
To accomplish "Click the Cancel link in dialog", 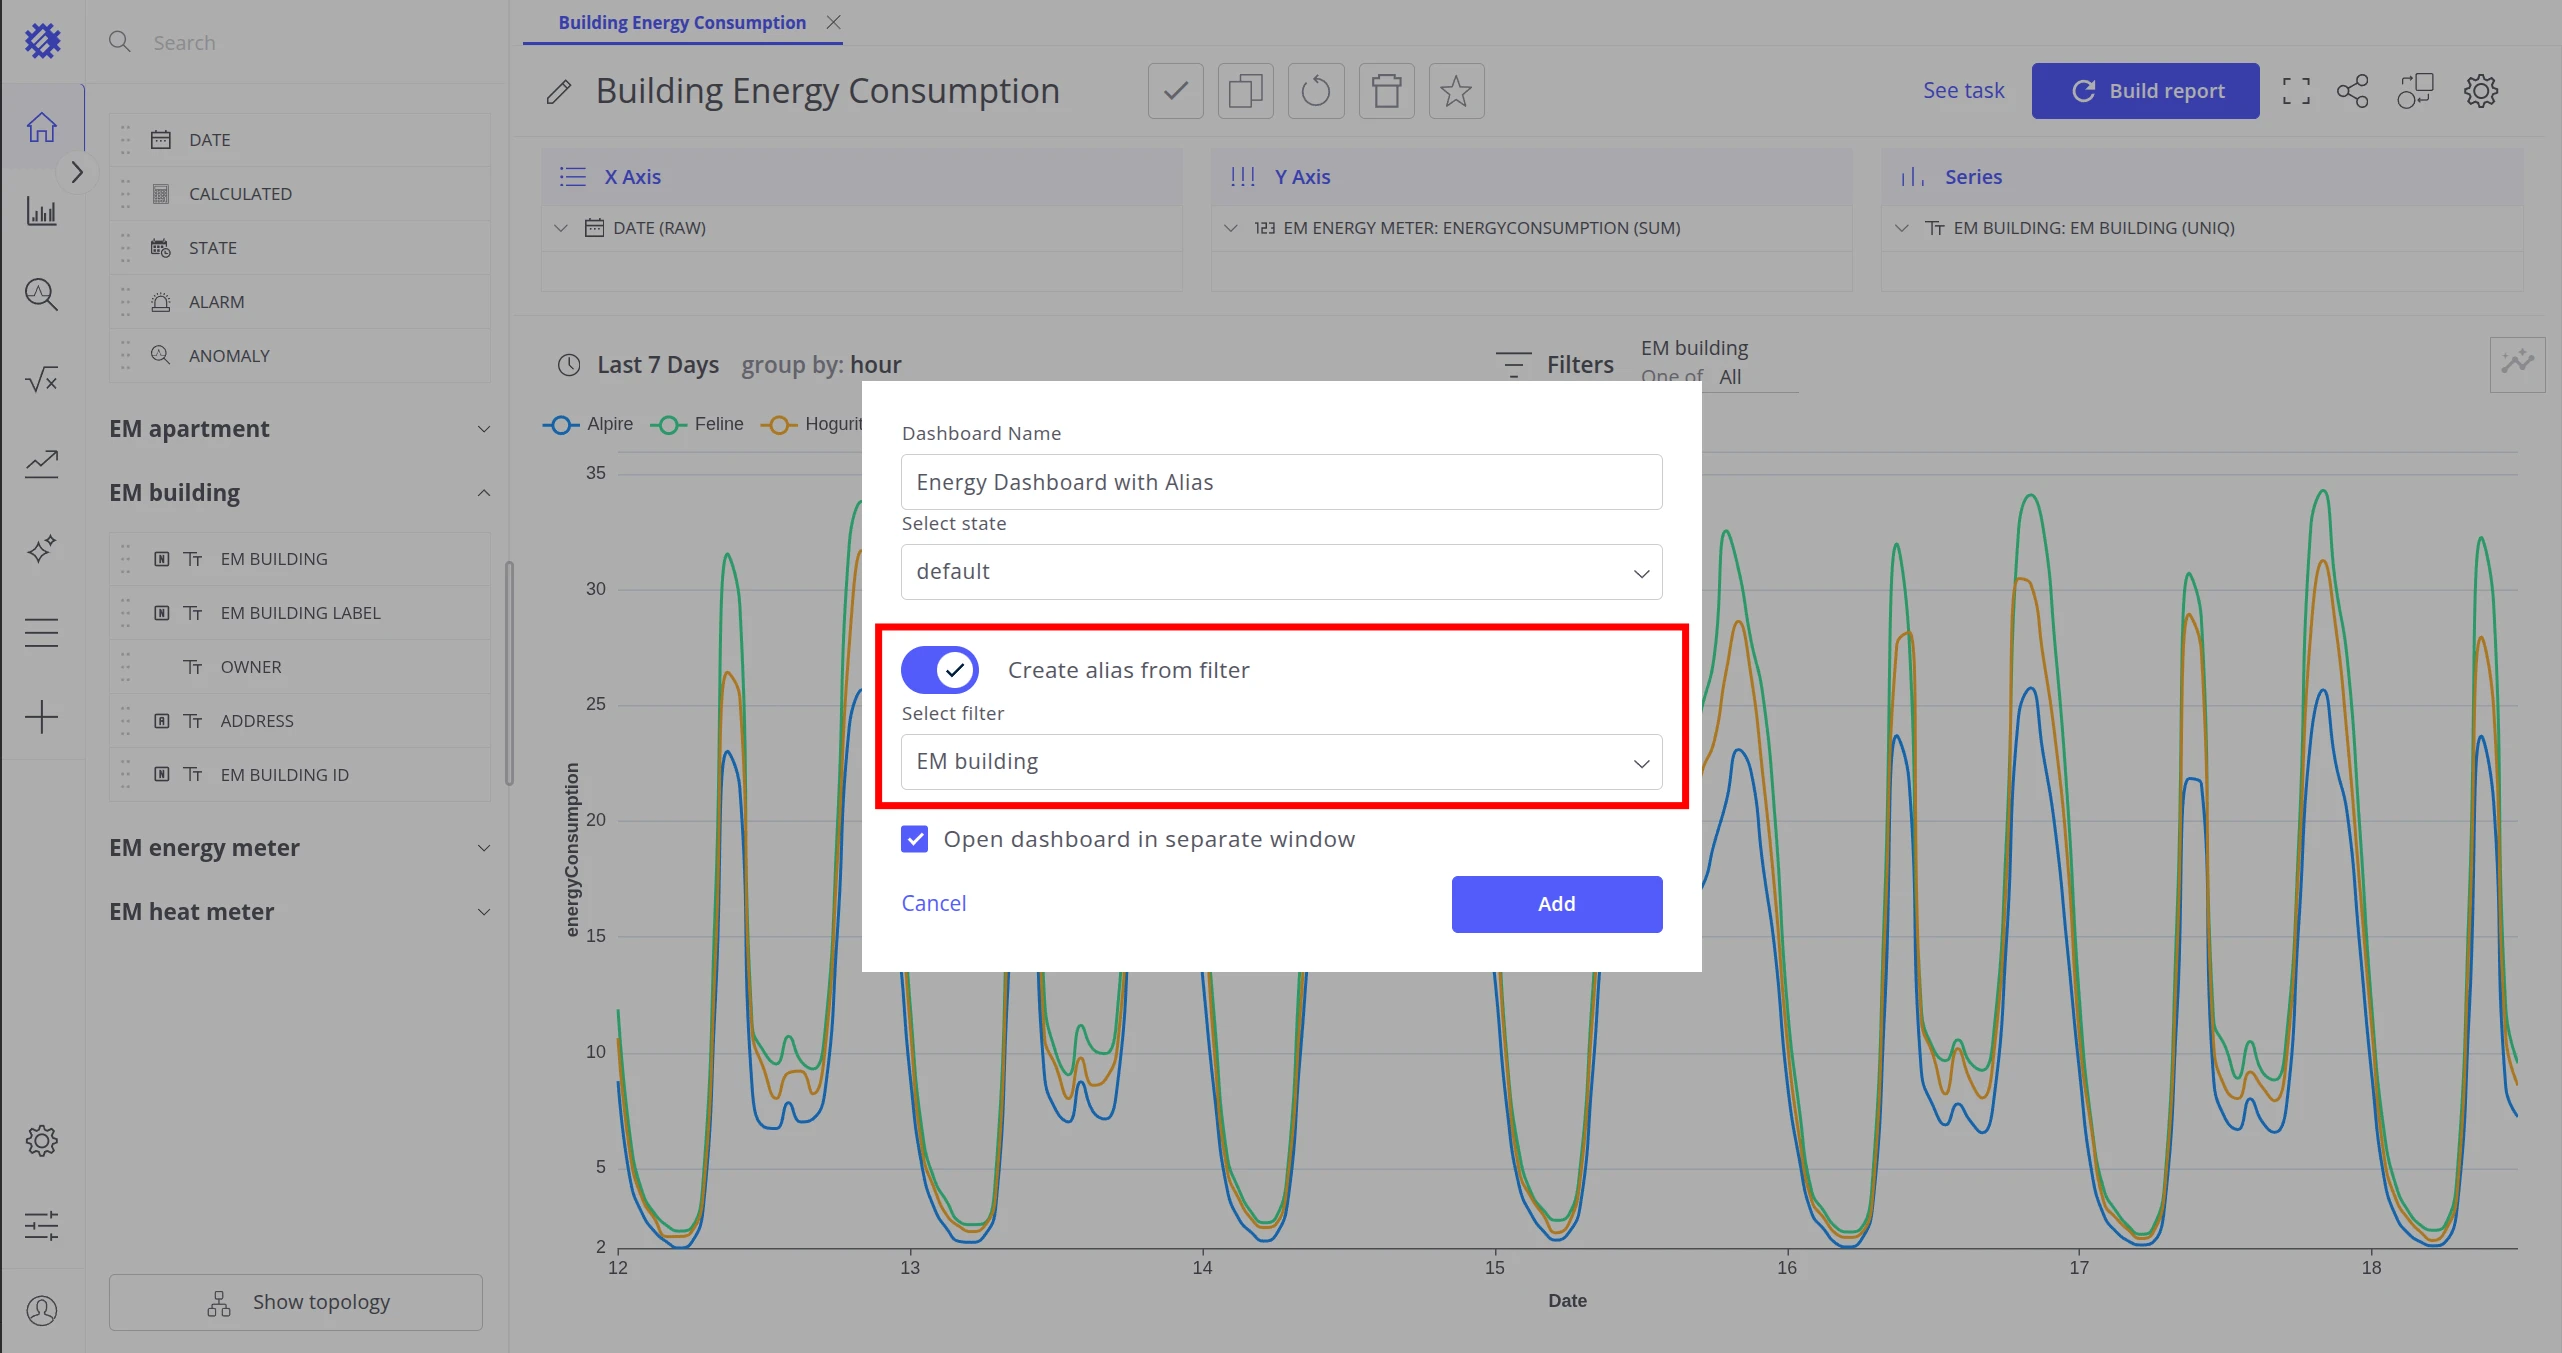I will 934,903.
